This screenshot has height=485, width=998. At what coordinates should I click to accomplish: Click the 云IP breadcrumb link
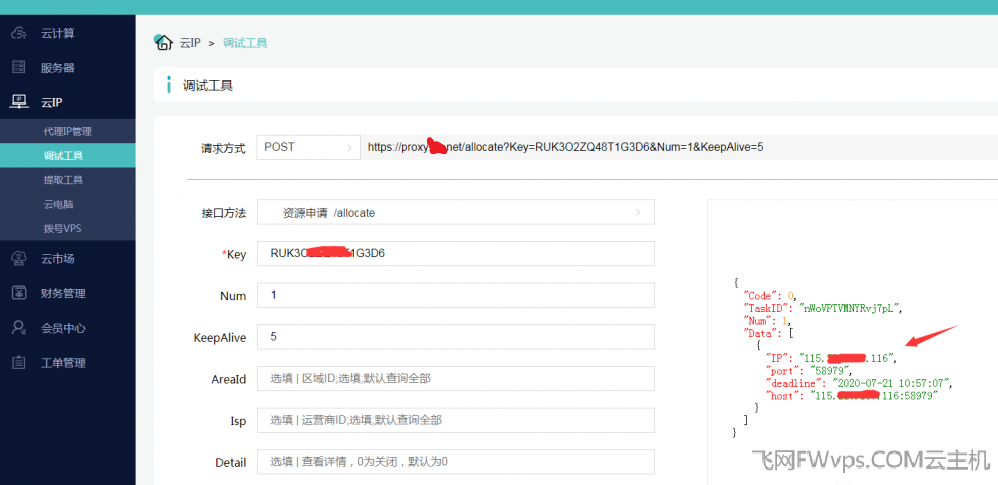(x=190, y=43)
